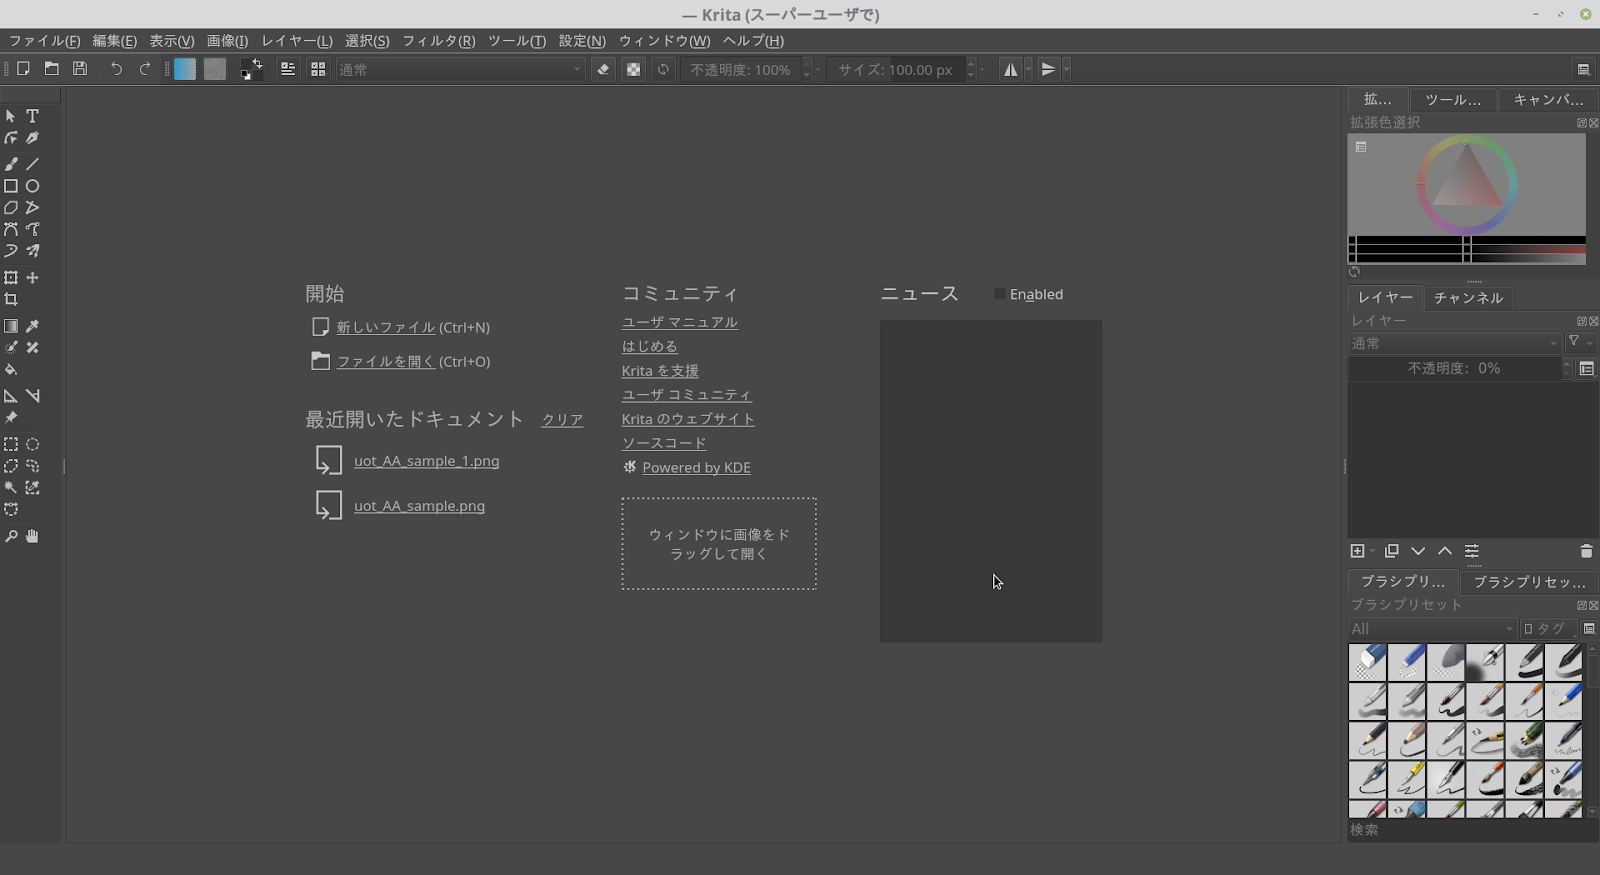This screenshot has width=1600, height=875.
Task: Select the Crop tool
Action: pyautogui.click(x=11, y=300)
